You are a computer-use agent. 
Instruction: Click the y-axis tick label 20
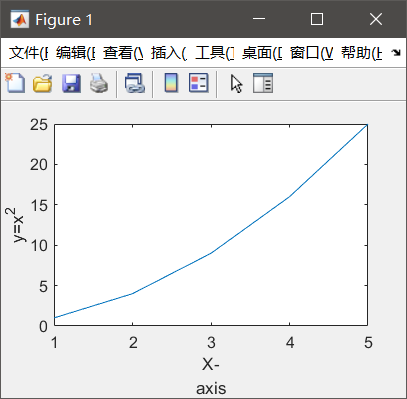pyautogui.click(x=39, y=165)
